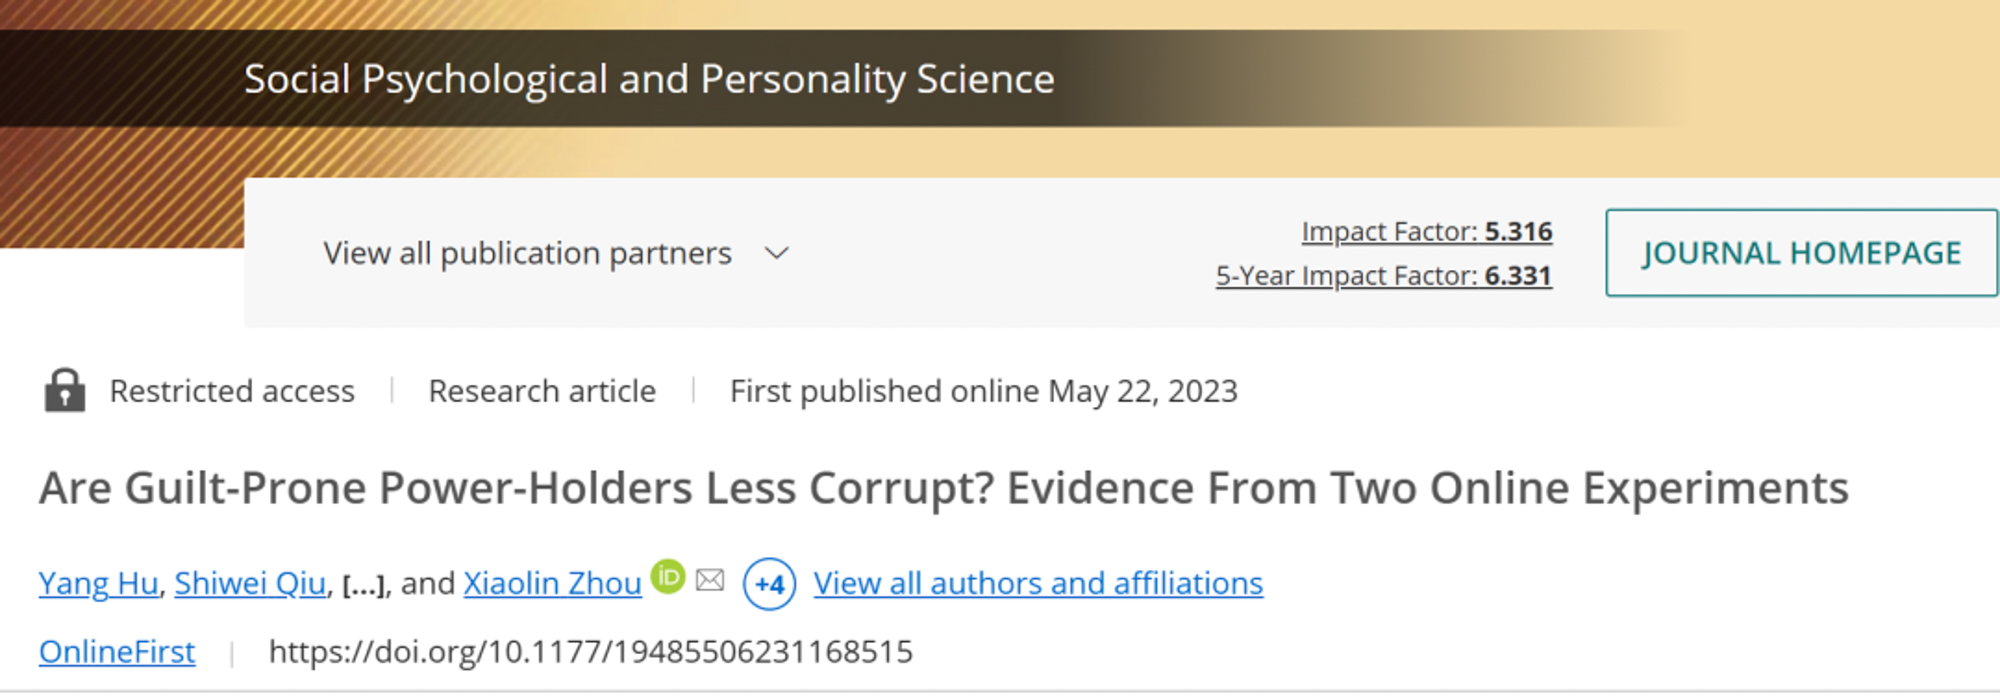Click the Xiaolin Zhou author name

[552, 583]
